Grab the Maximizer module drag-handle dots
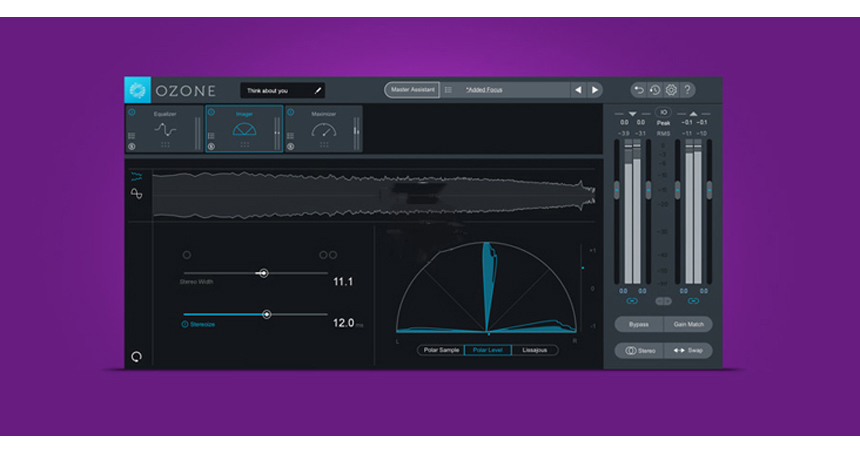 [324, 145]
